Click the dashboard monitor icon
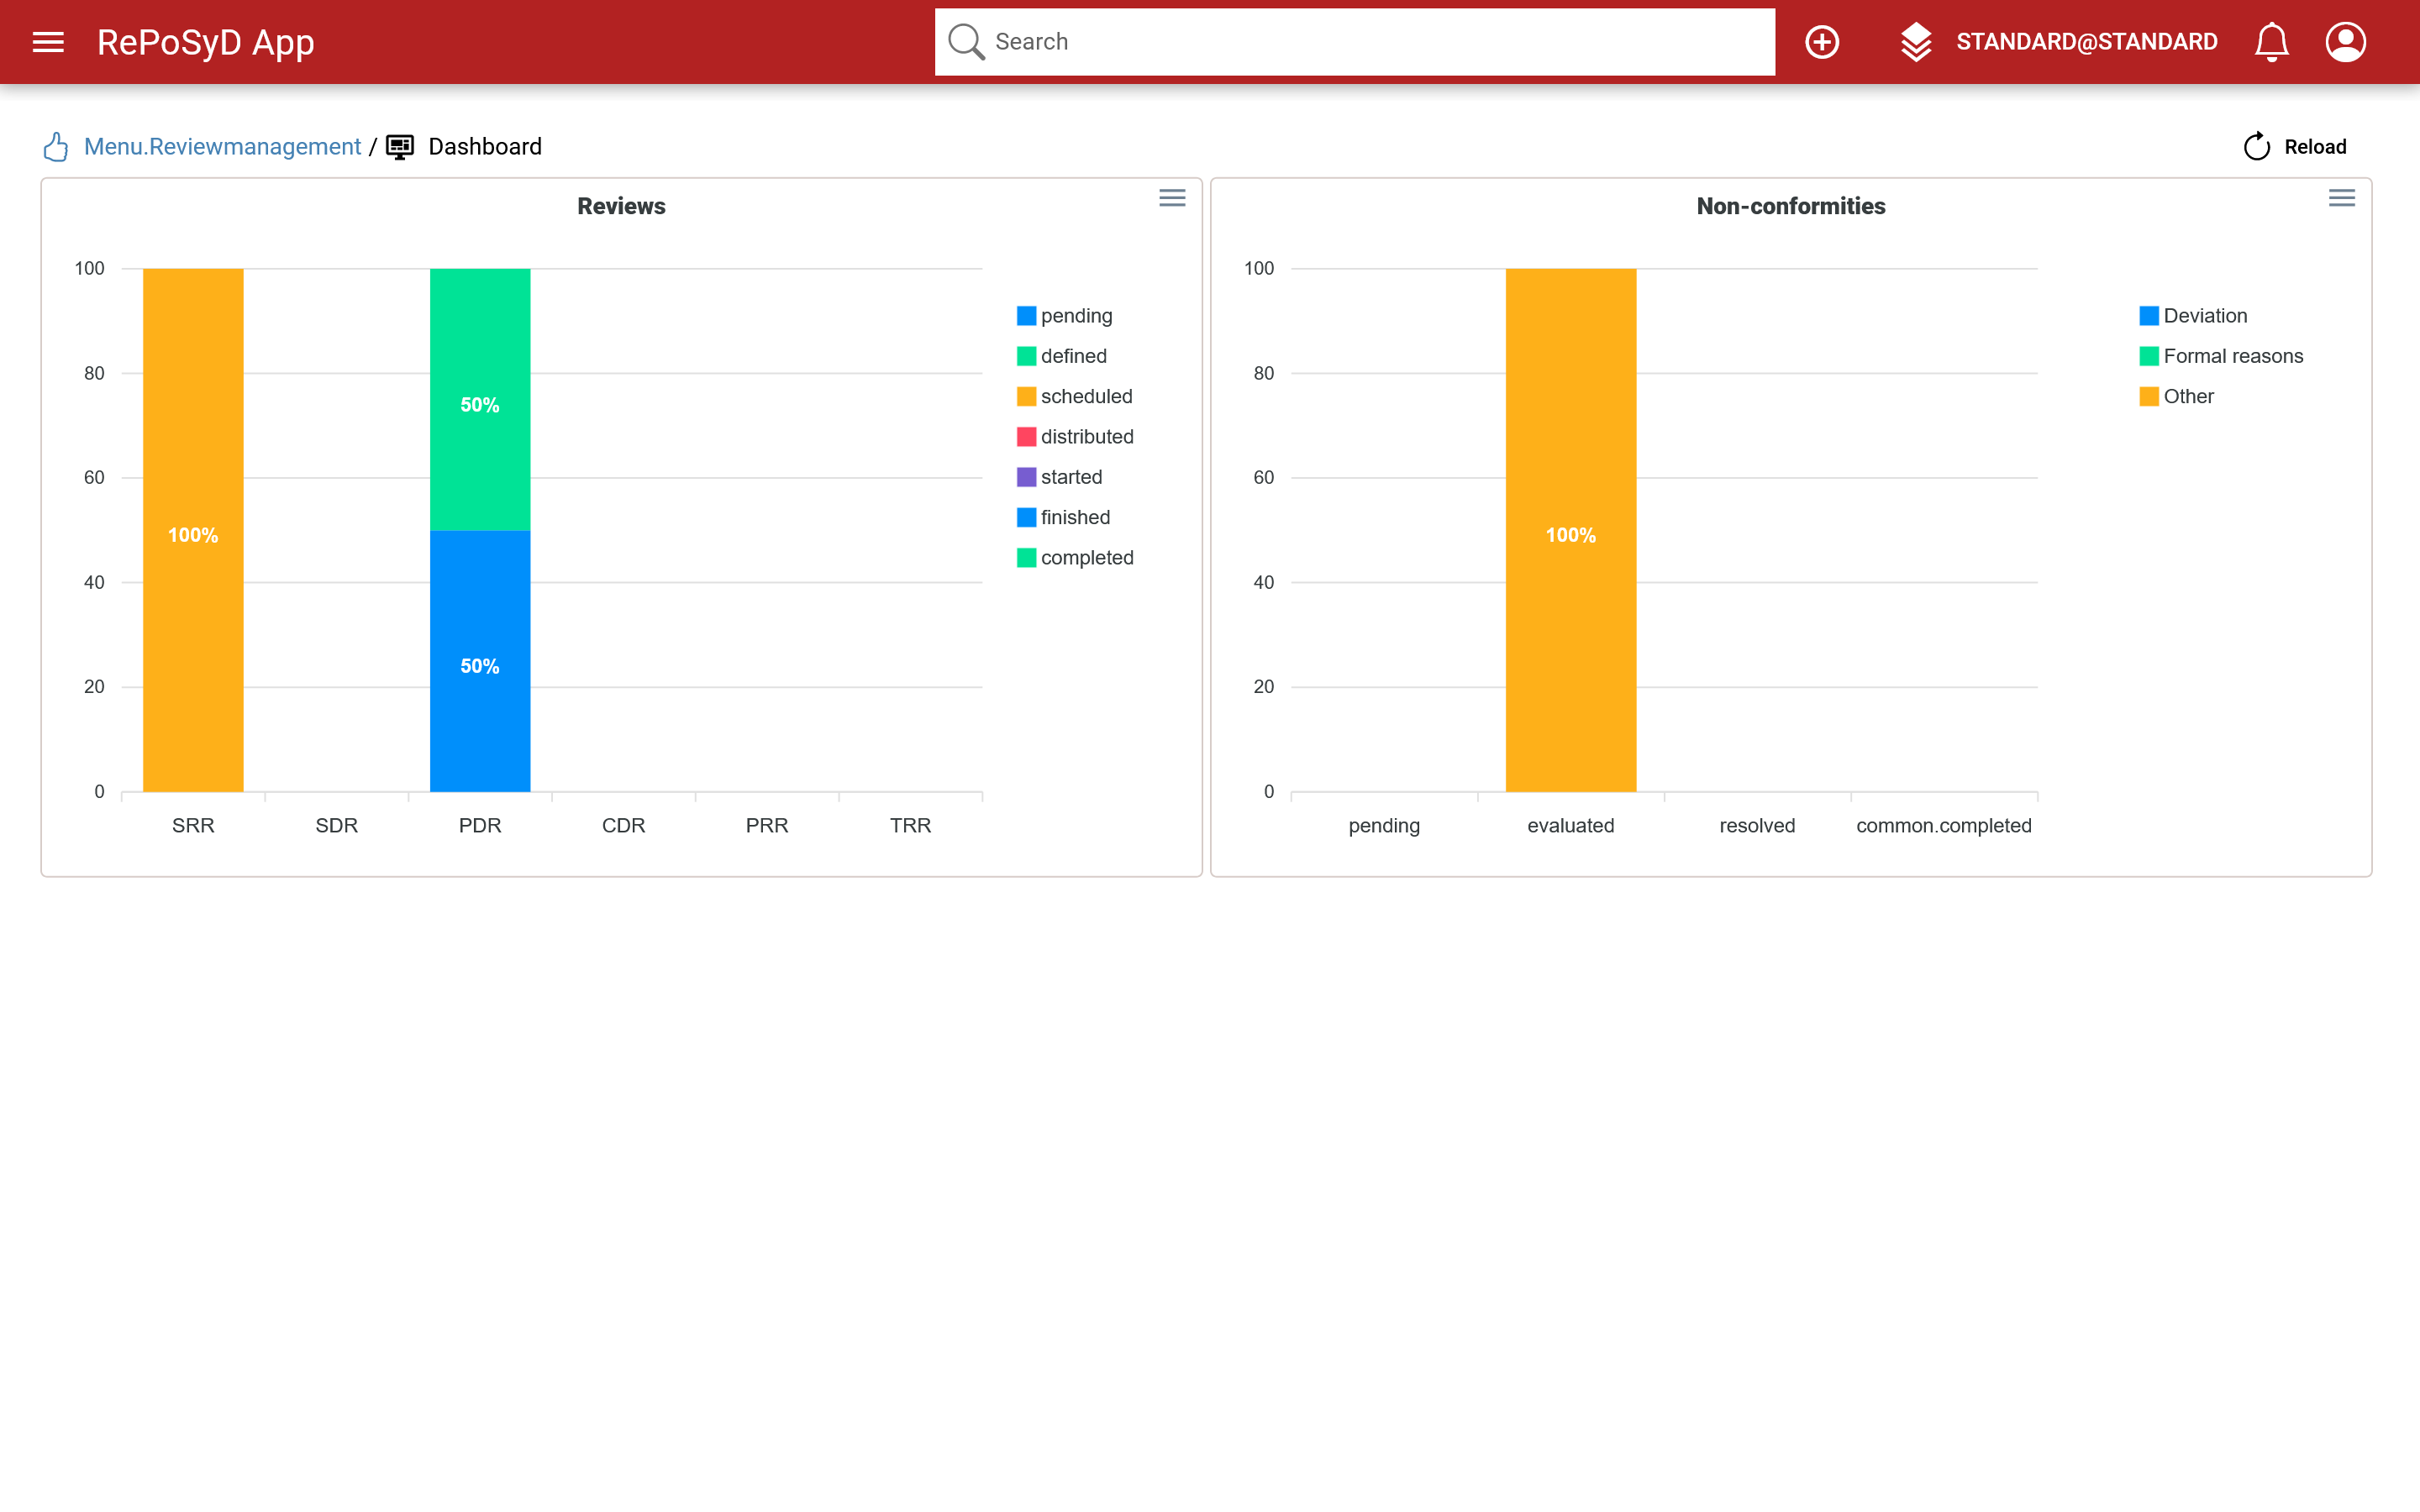This screenshot has height=1512, width=2420. [x=400, y=147]
